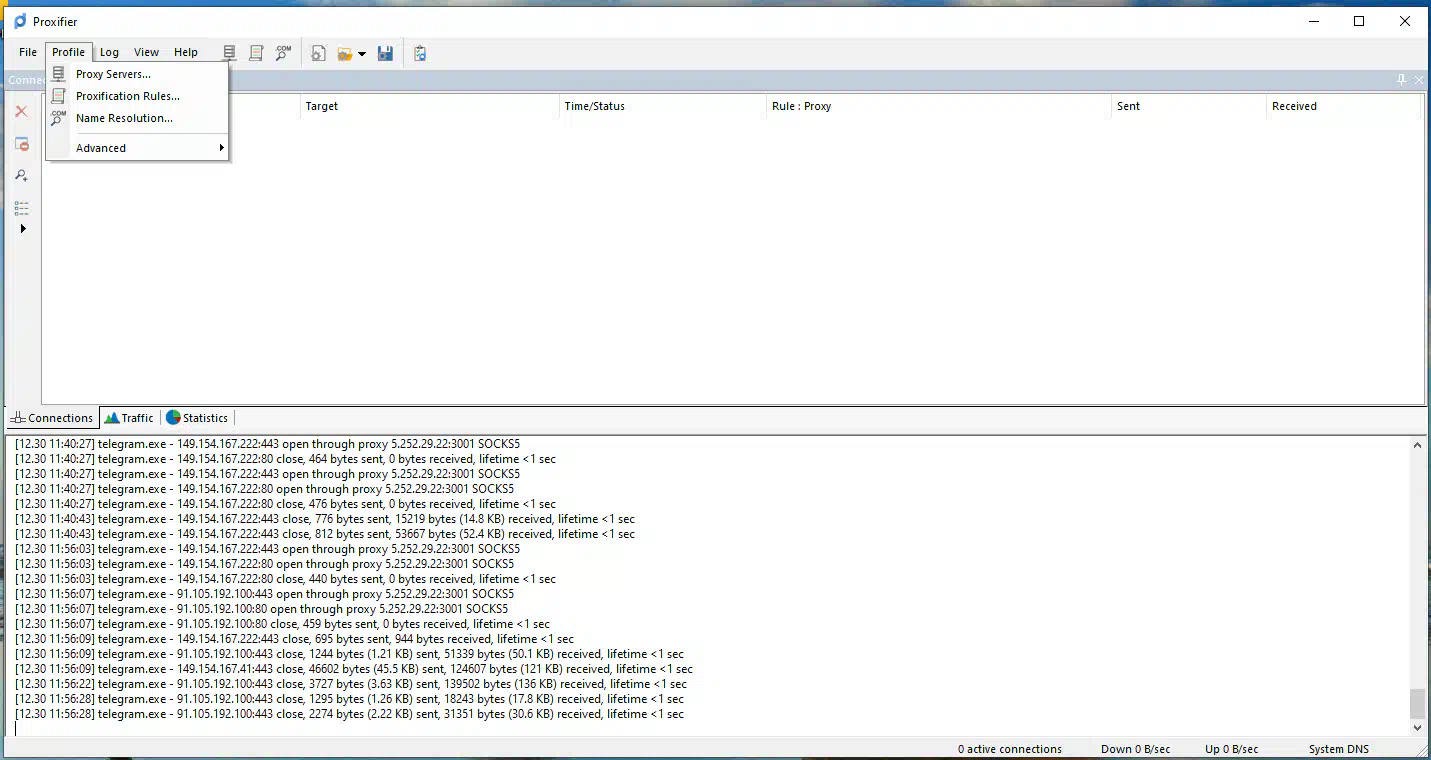This screenshot has height=760, width=1431.
Task: Click the Proxification Rules toolbar icon
Action: (x=256, y=53)
